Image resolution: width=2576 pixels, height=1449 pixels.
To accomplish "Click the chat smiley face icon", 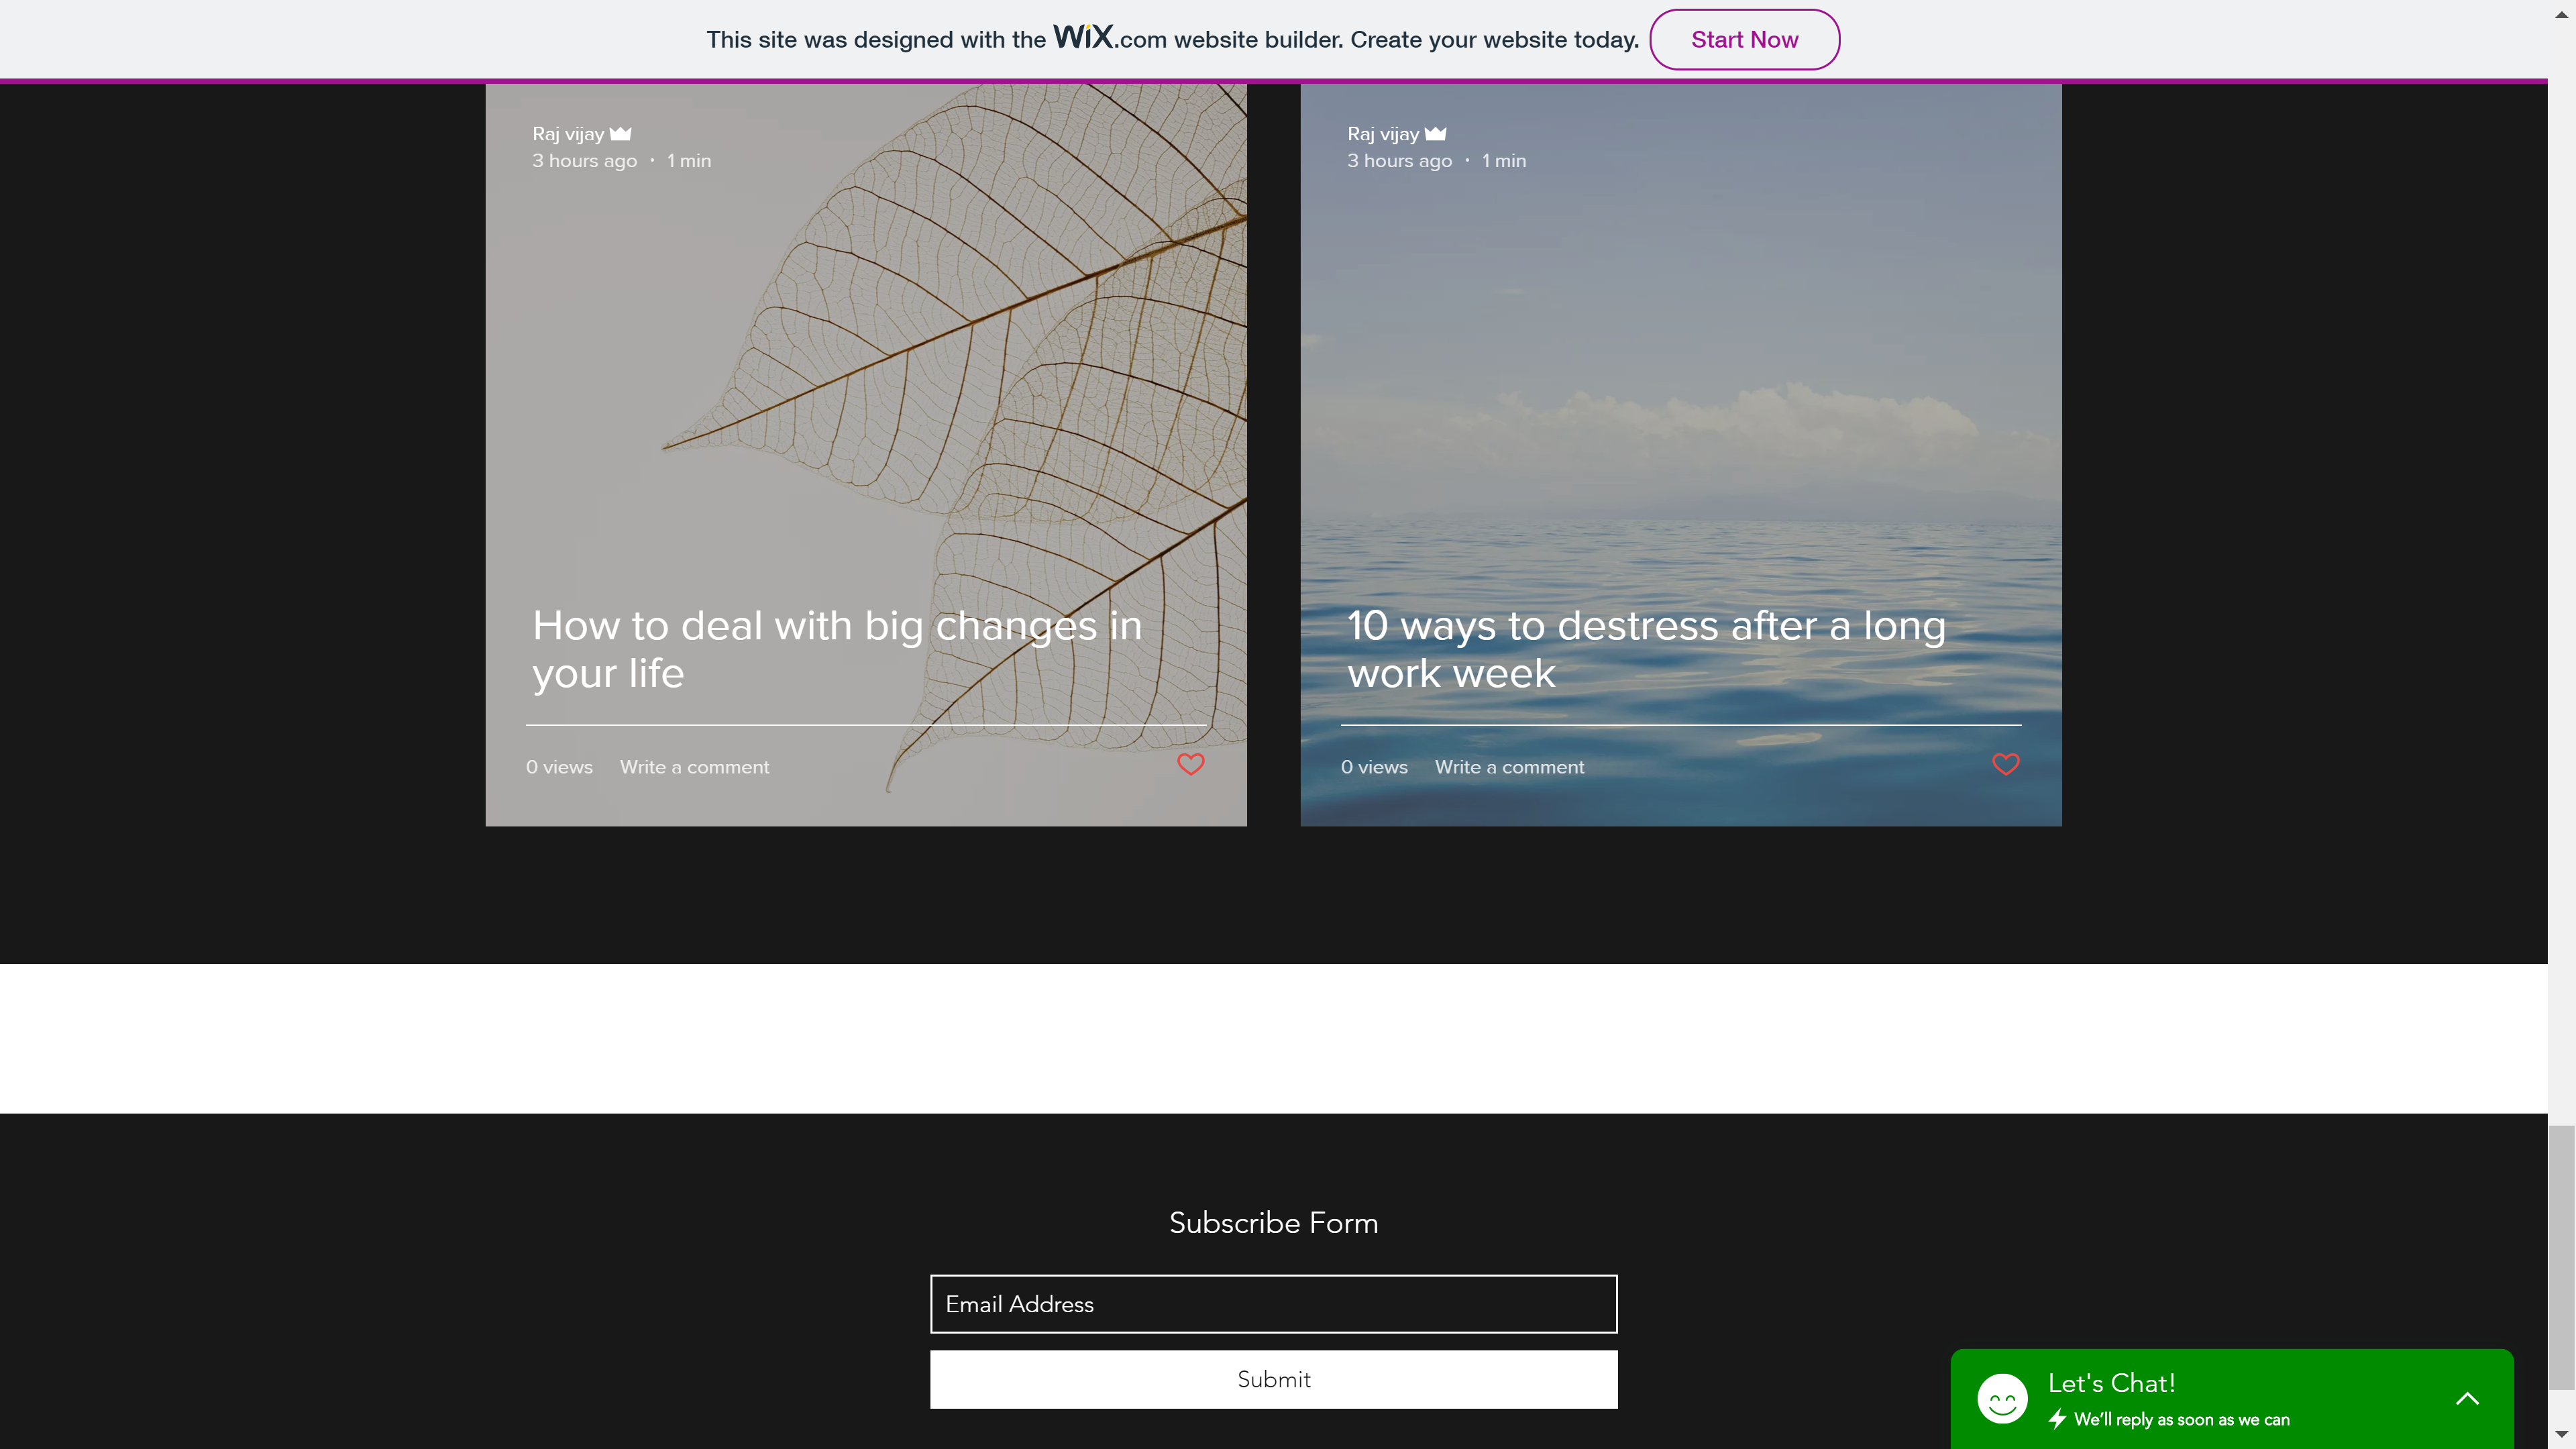I will pyautogui.click(x=2002, y=1398).
